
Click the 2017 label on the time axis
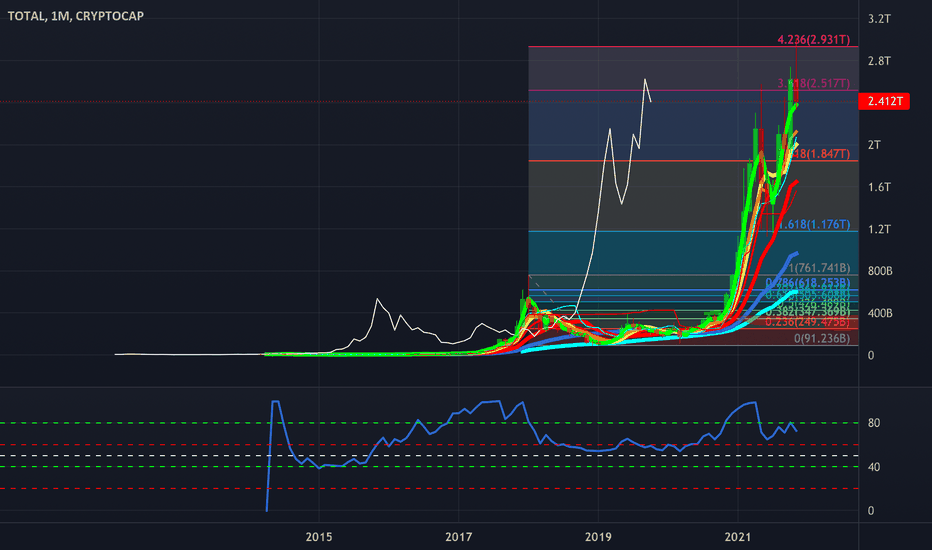pyautogui.click(x=459, y=537)
